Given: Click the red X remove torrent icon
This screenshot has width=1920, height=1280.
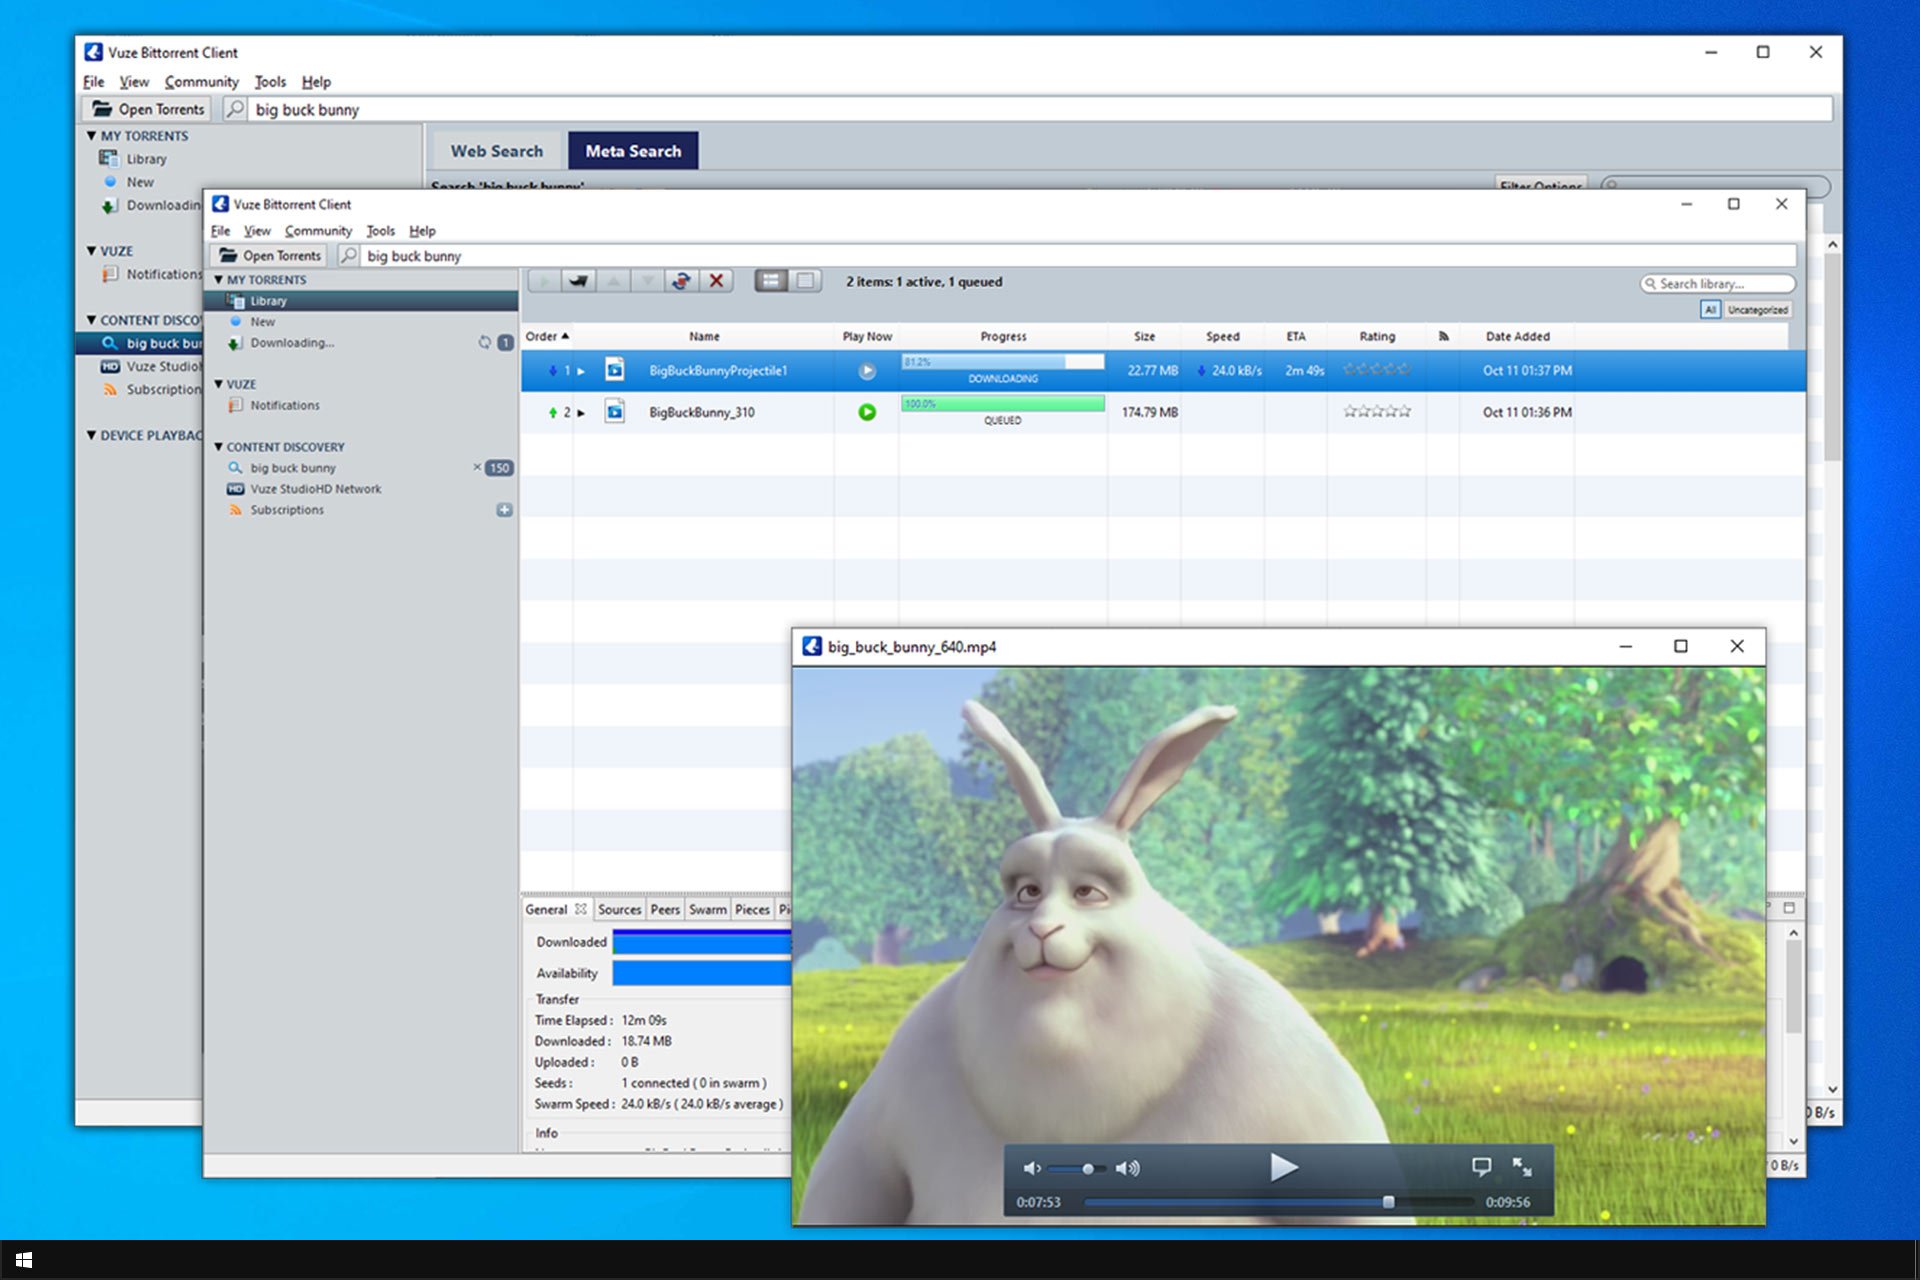Looking at the screenshot, I should click(716, 281).
